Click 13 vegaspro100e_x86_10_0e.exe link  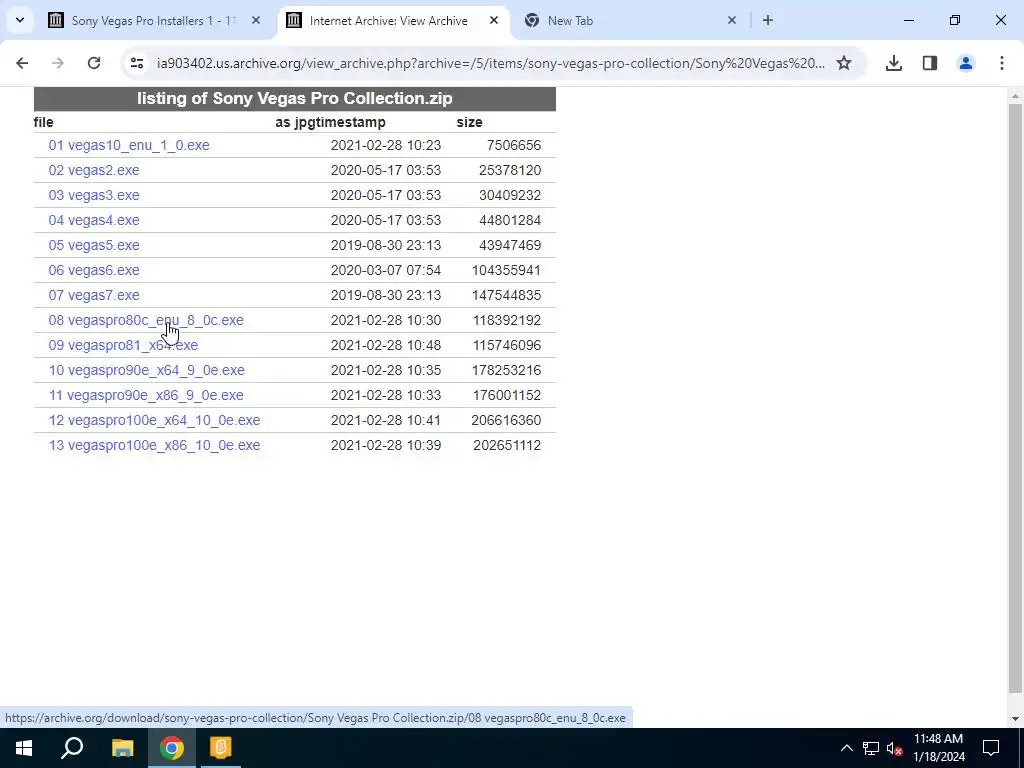tap(154, 445)
